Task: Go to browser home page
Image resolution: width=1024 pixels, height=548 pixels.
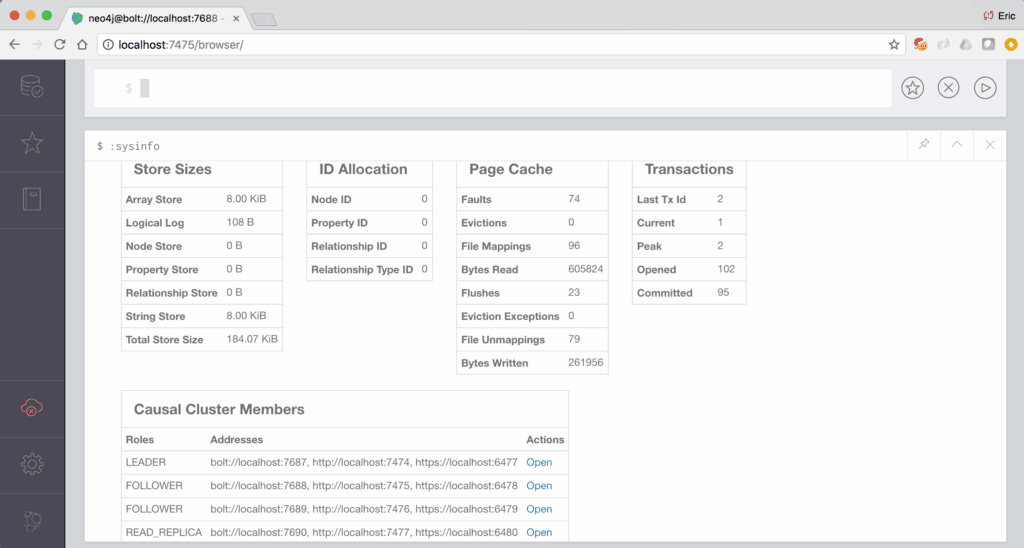Action: coord(82,44)
